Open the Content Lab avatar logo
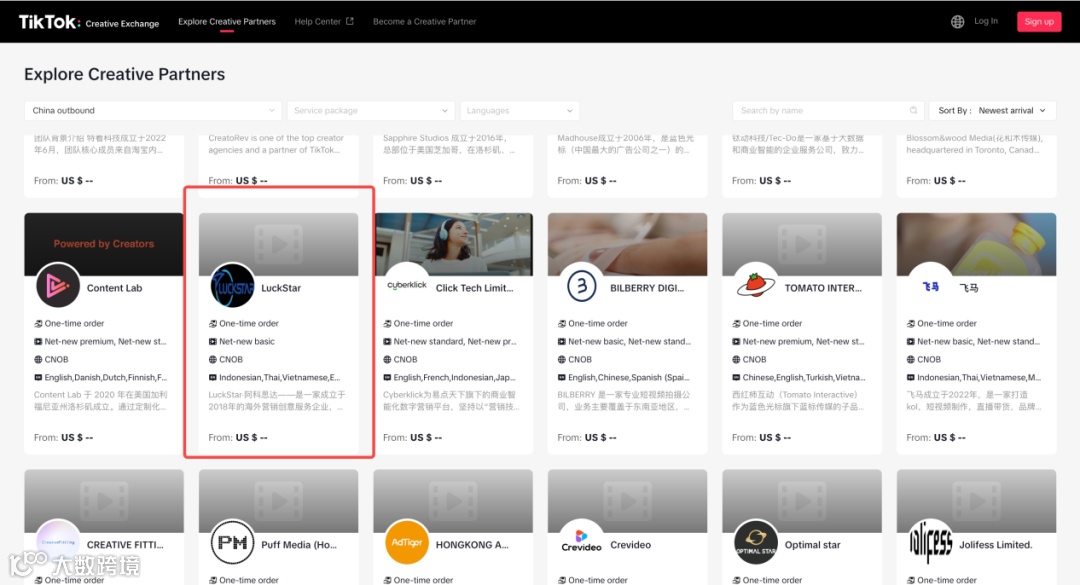This screenshot has width=1080, height=585. (58, 285)
